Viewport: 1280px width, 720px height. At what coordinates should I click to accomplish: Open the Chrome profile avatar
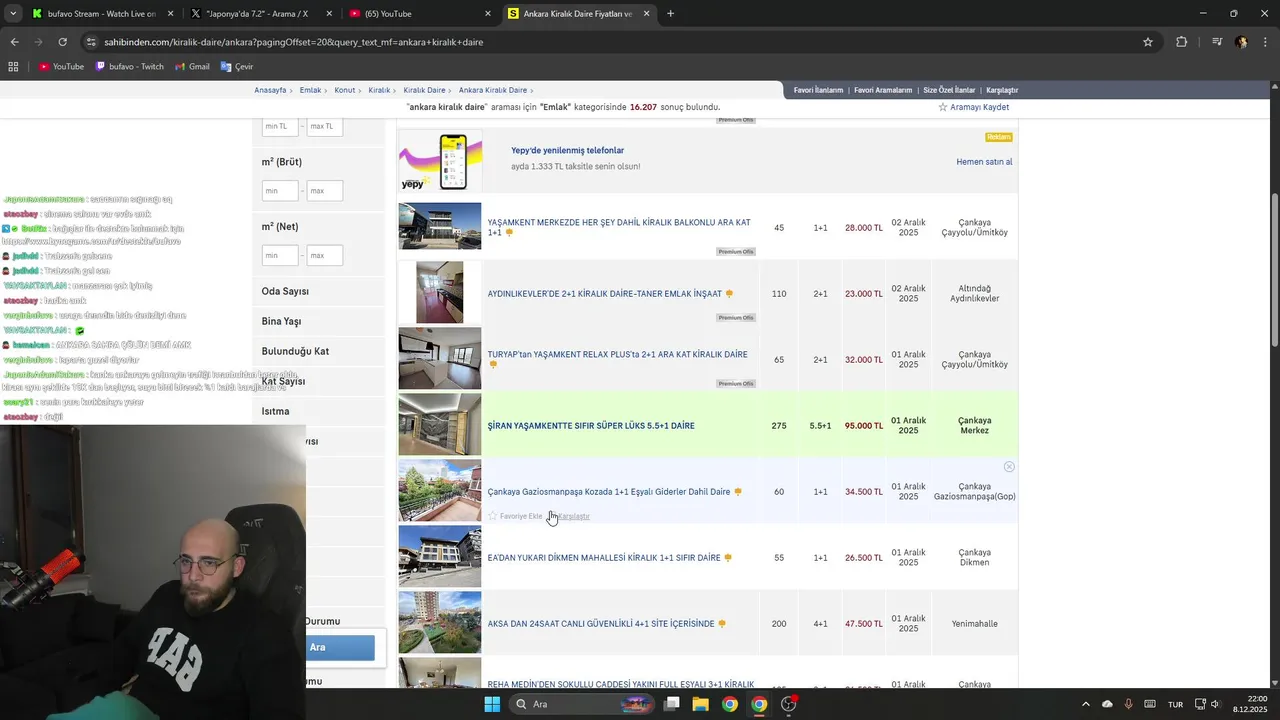[1241, 42]
